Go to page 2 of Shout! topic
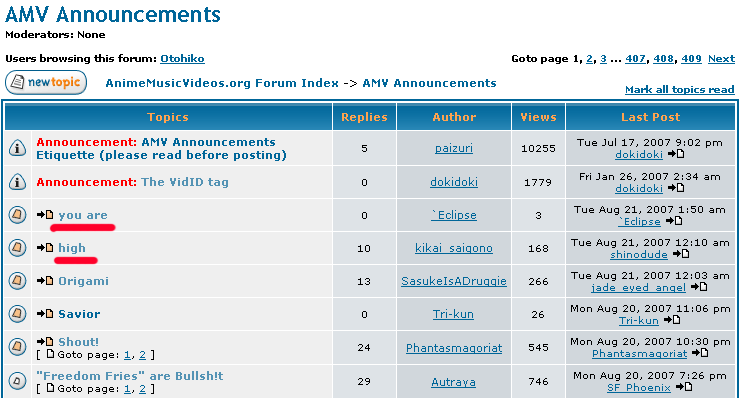 pos(143,355)
